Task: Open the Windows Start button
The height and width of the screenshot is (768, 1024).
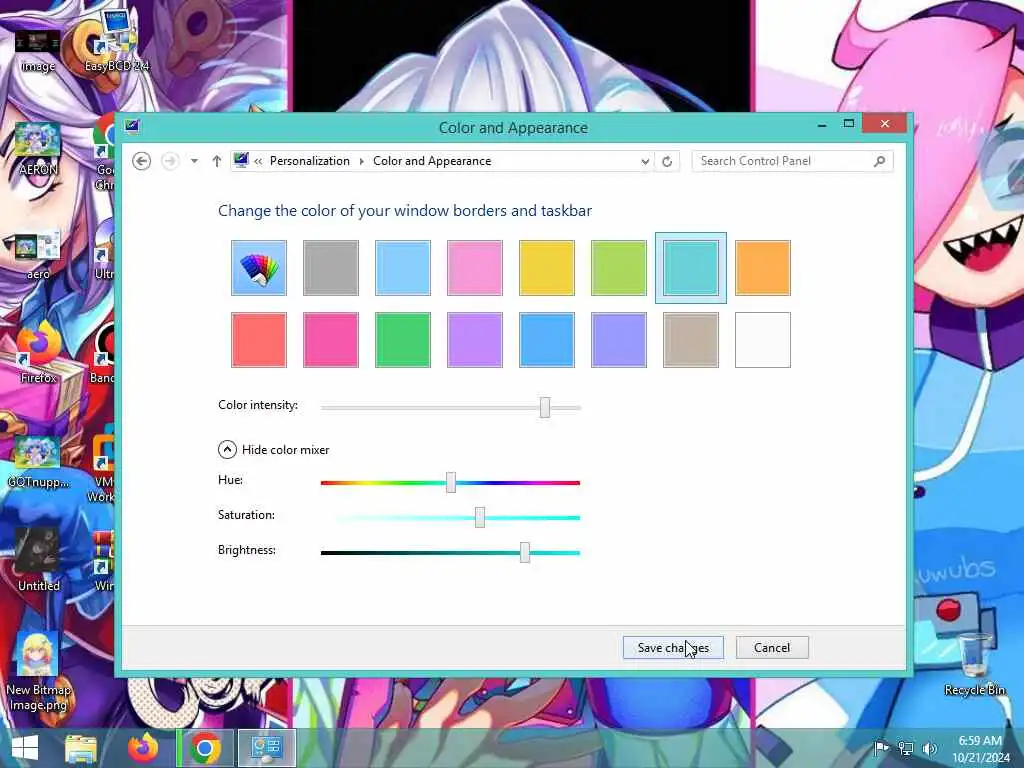Action: point(25,748)
